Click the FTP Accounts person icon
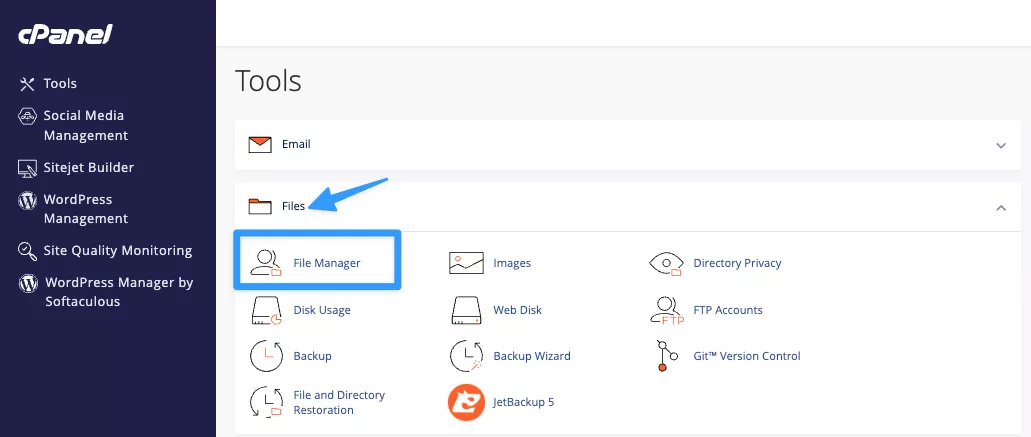 click(x=666, y=310)
